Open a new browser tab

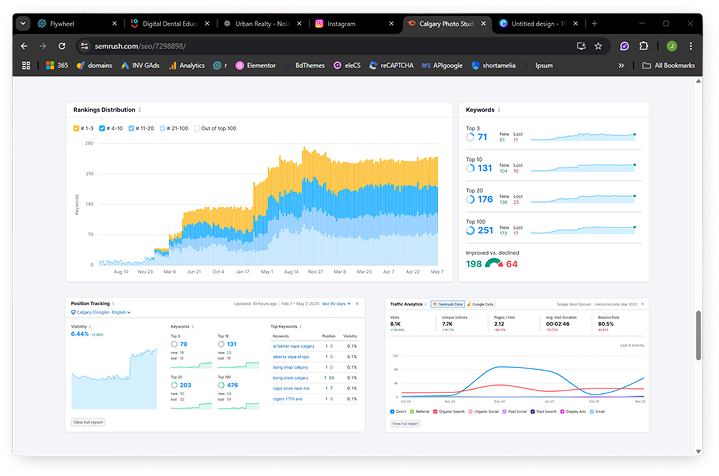[x=594, y=23]
